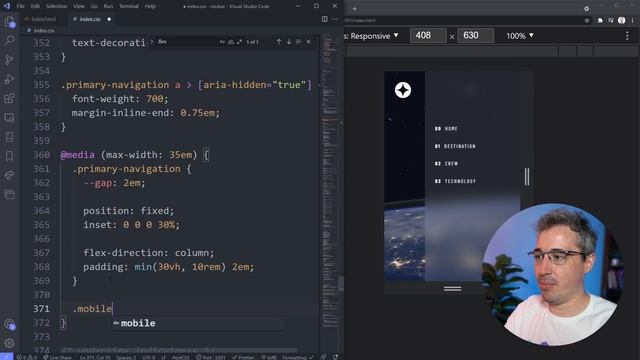
Task: Go to next match in the find widget
Action: click(289, 42)
